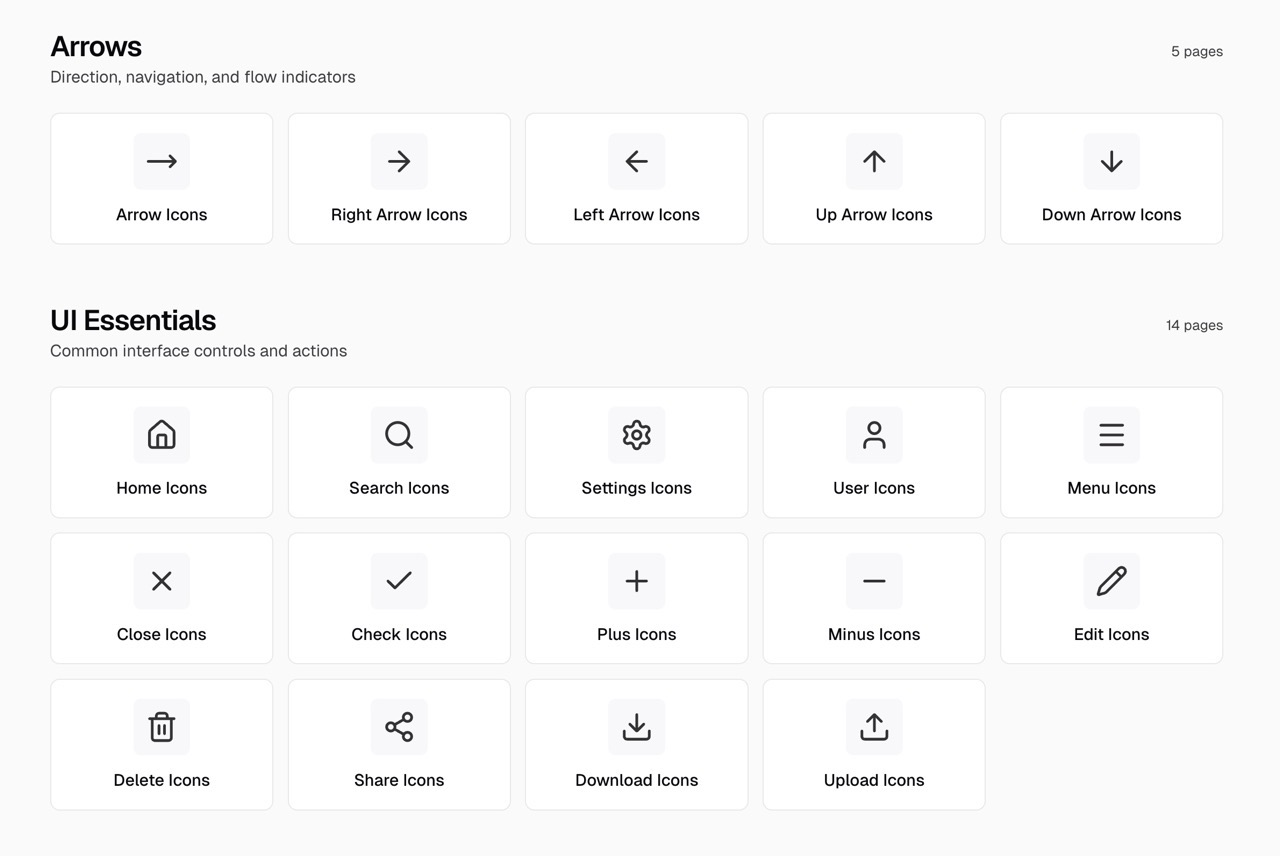Click the upload tray icon in Upload Icons card
This screenshot has height=856, width=1280.
874,727
